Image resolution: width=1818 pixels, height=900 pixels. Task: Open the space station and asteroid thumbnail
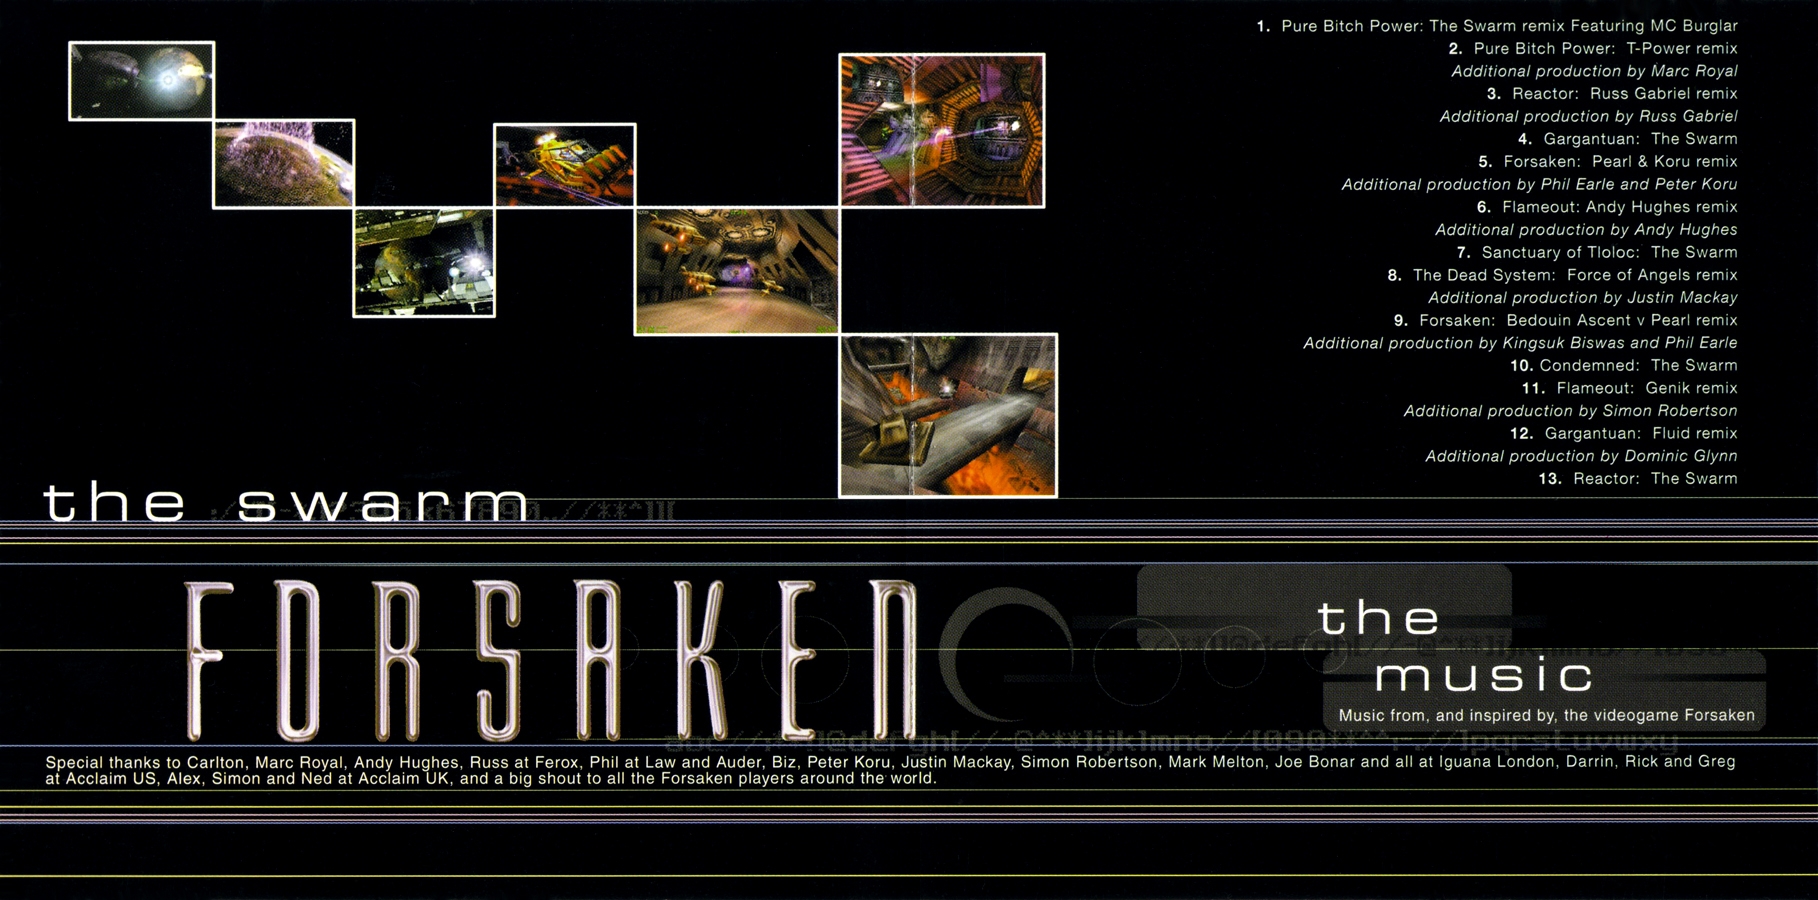(x=424, y=262)
